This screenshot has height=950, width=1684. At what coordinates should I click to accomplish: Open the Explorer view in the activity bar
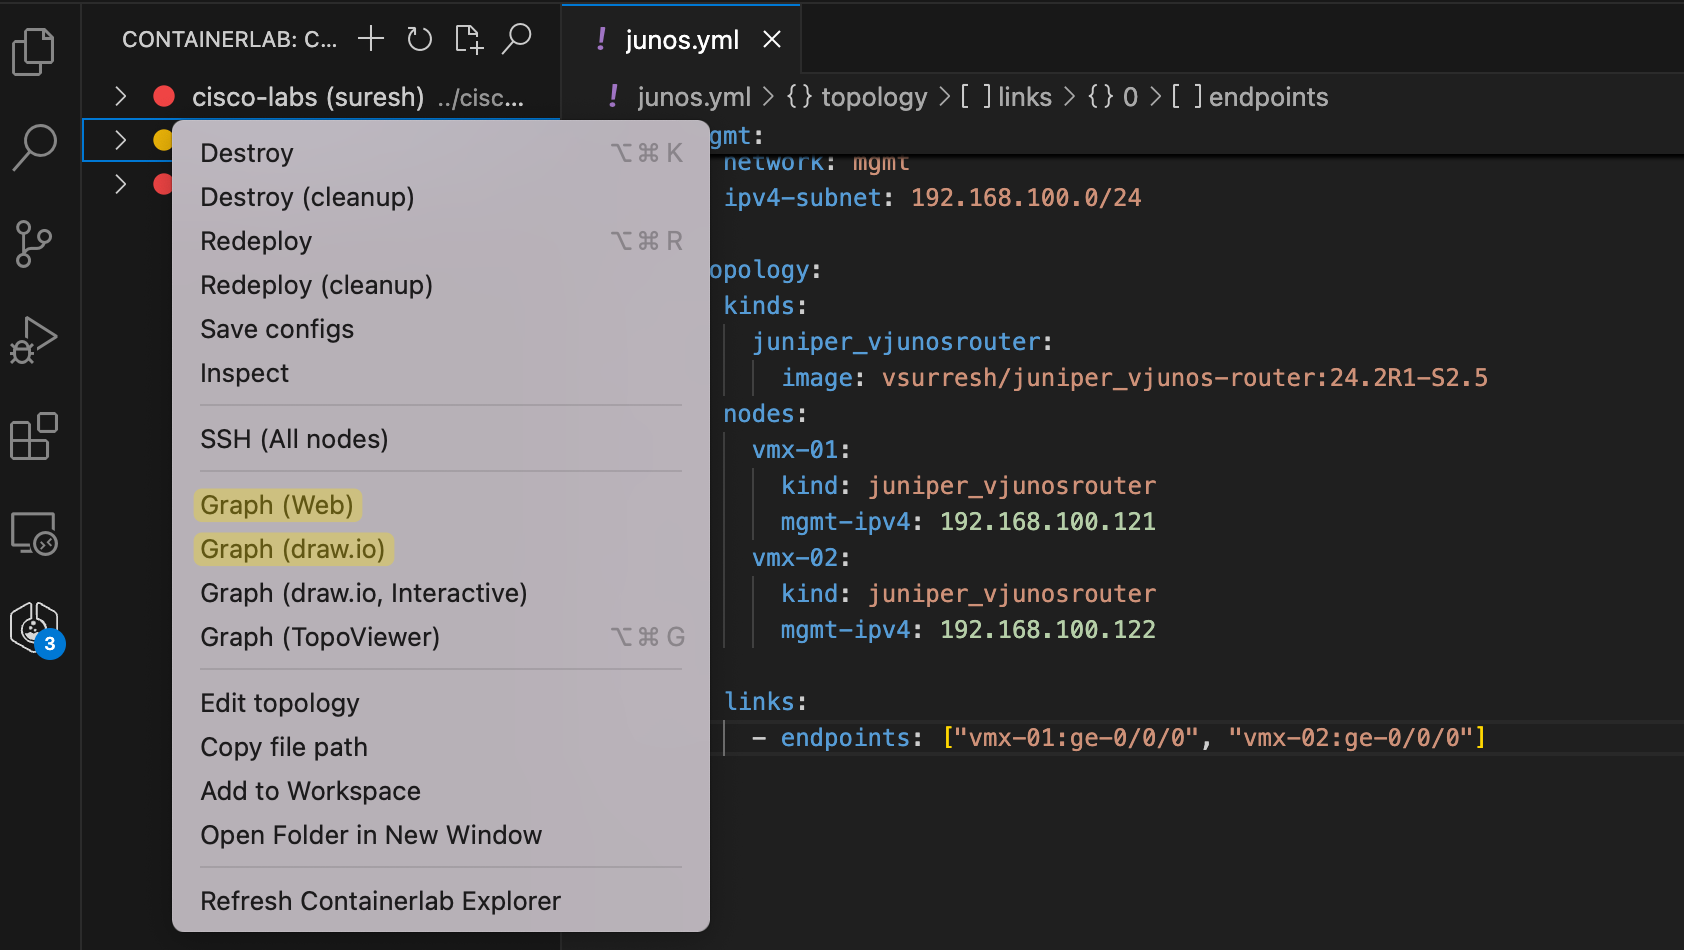pos(35,52)
